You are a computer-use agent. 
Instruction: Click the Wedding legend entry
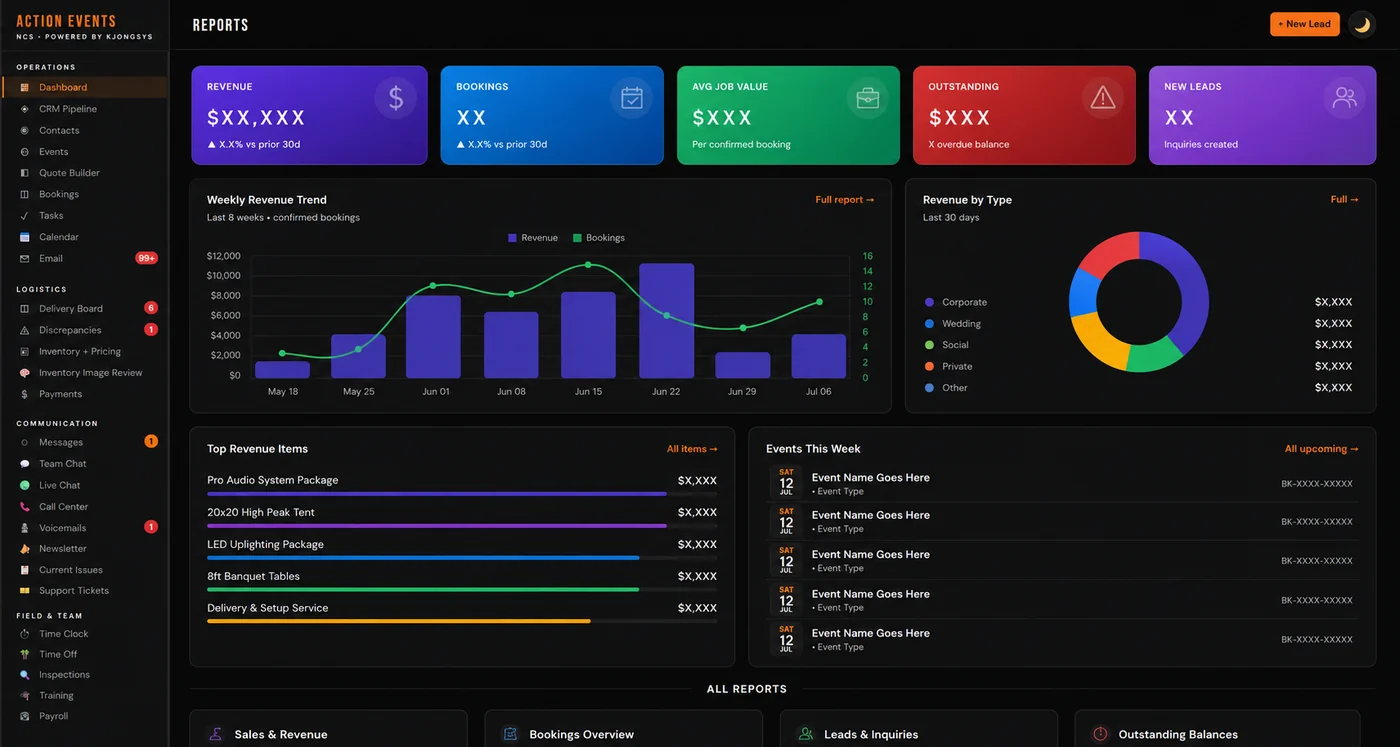click(953, 324)
